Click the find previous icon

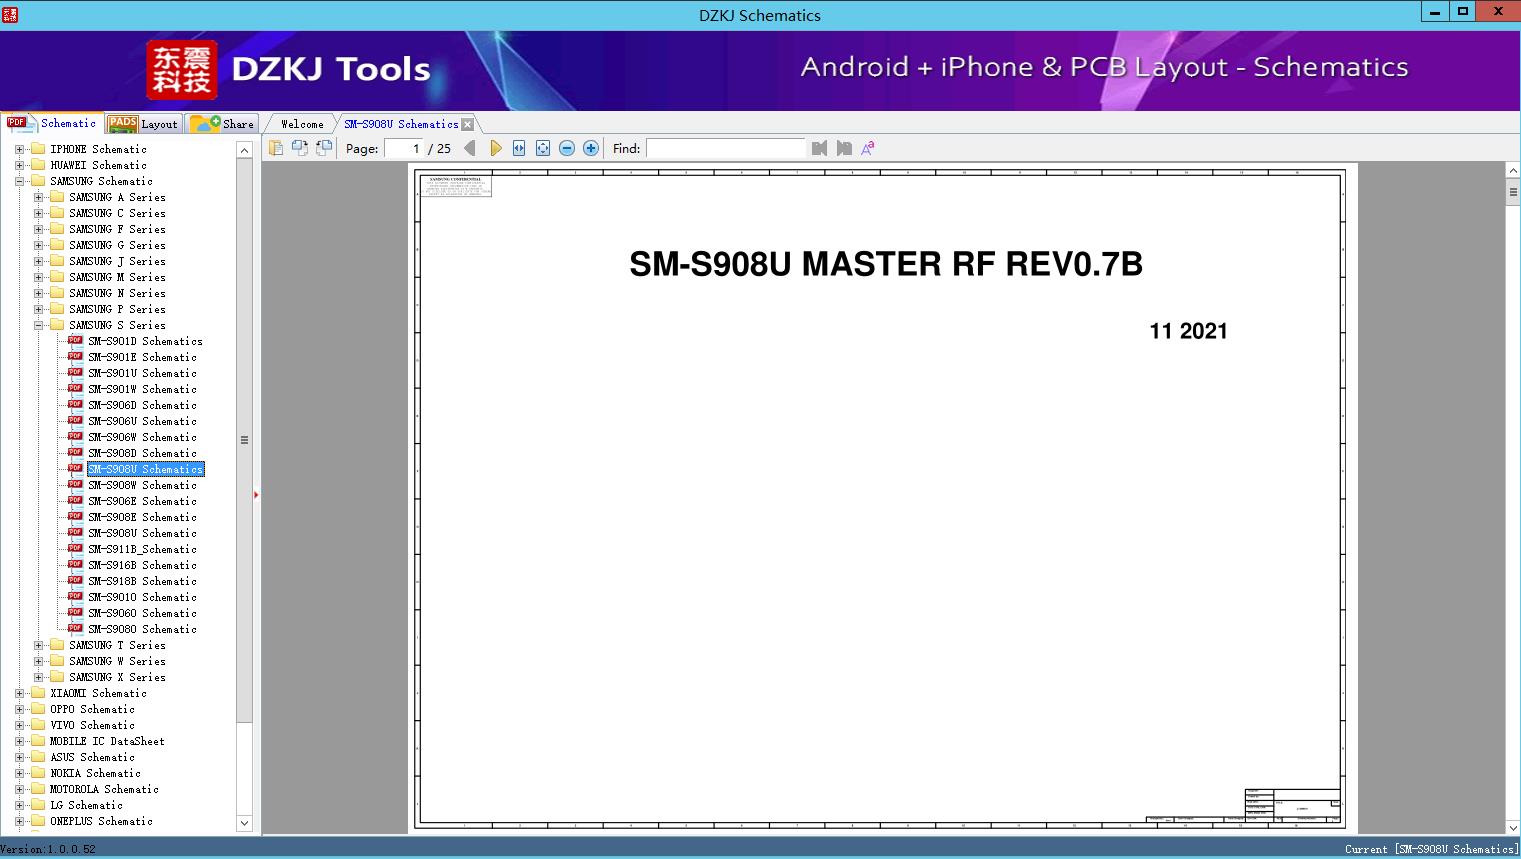[819, 148]
